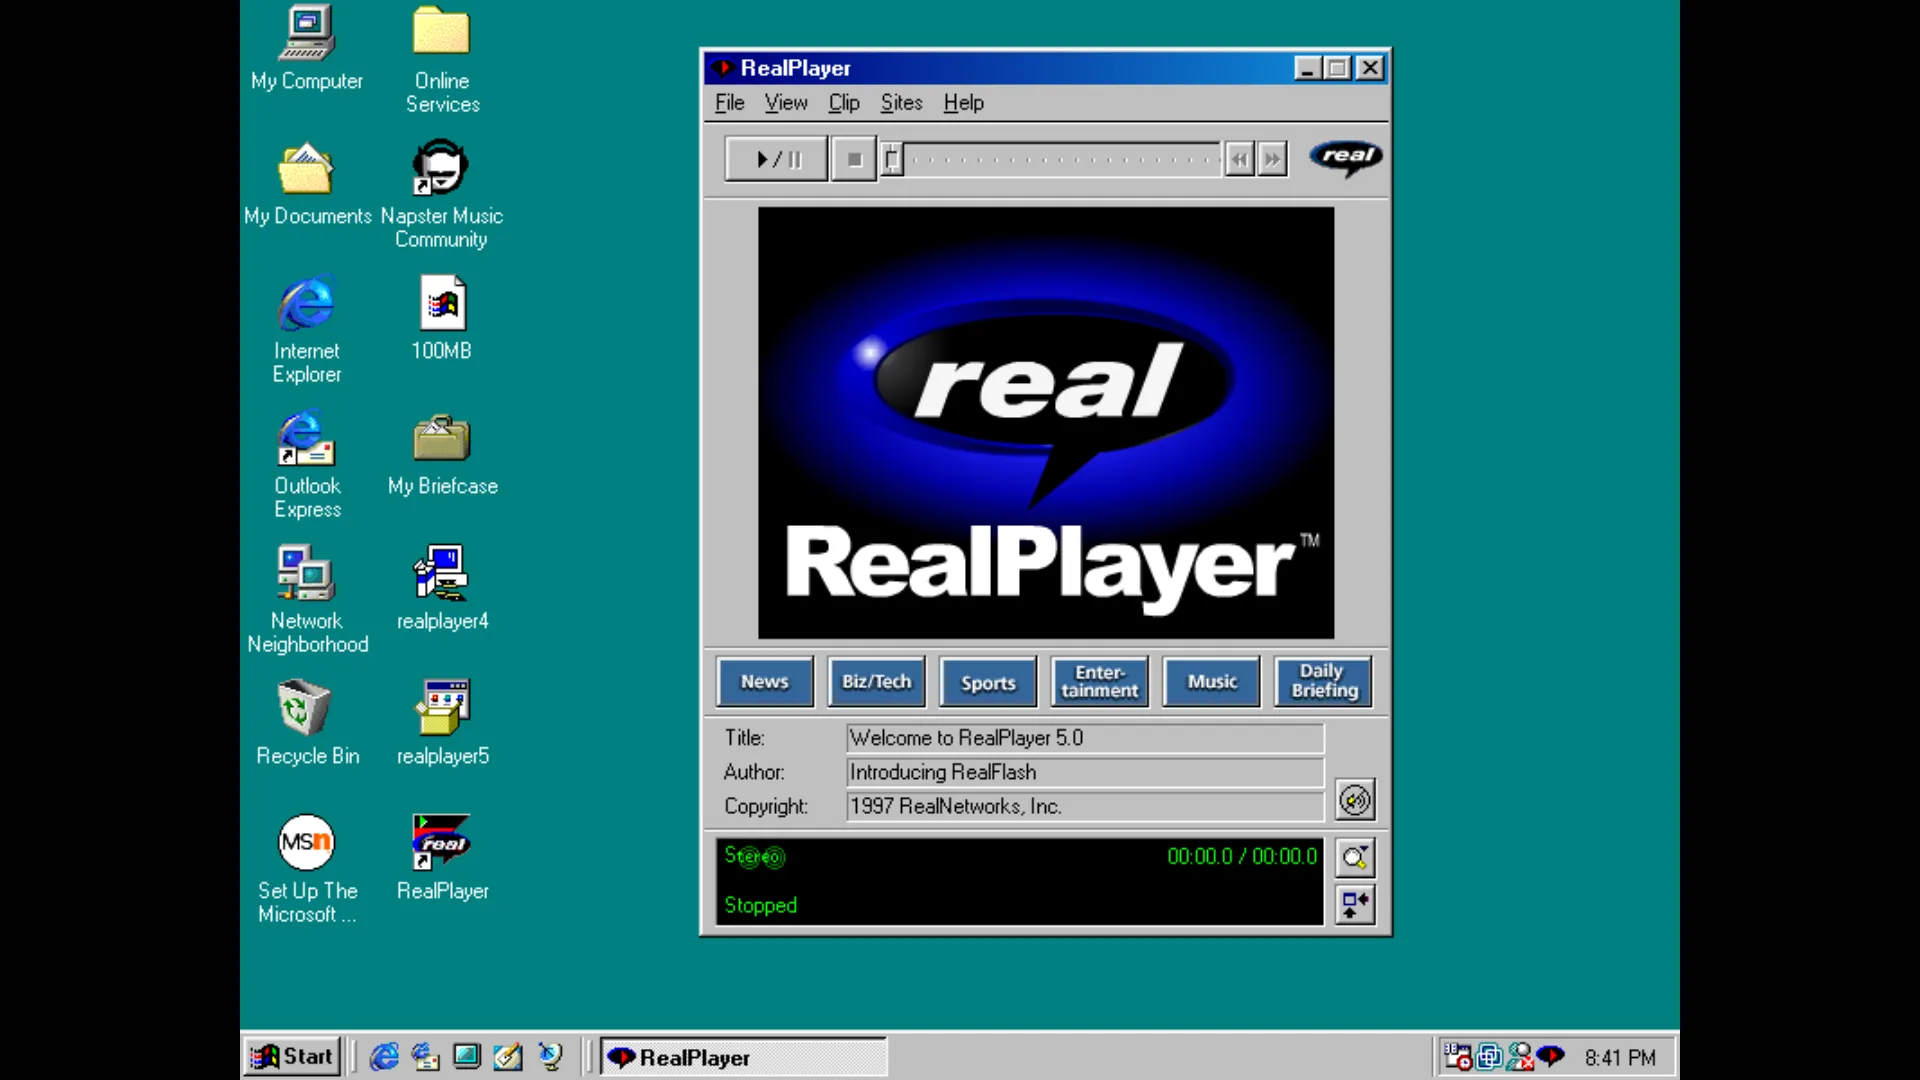Screen dimensions: 1920x1080
Task: Click the News channel button
Action: (x=765, y=682)
